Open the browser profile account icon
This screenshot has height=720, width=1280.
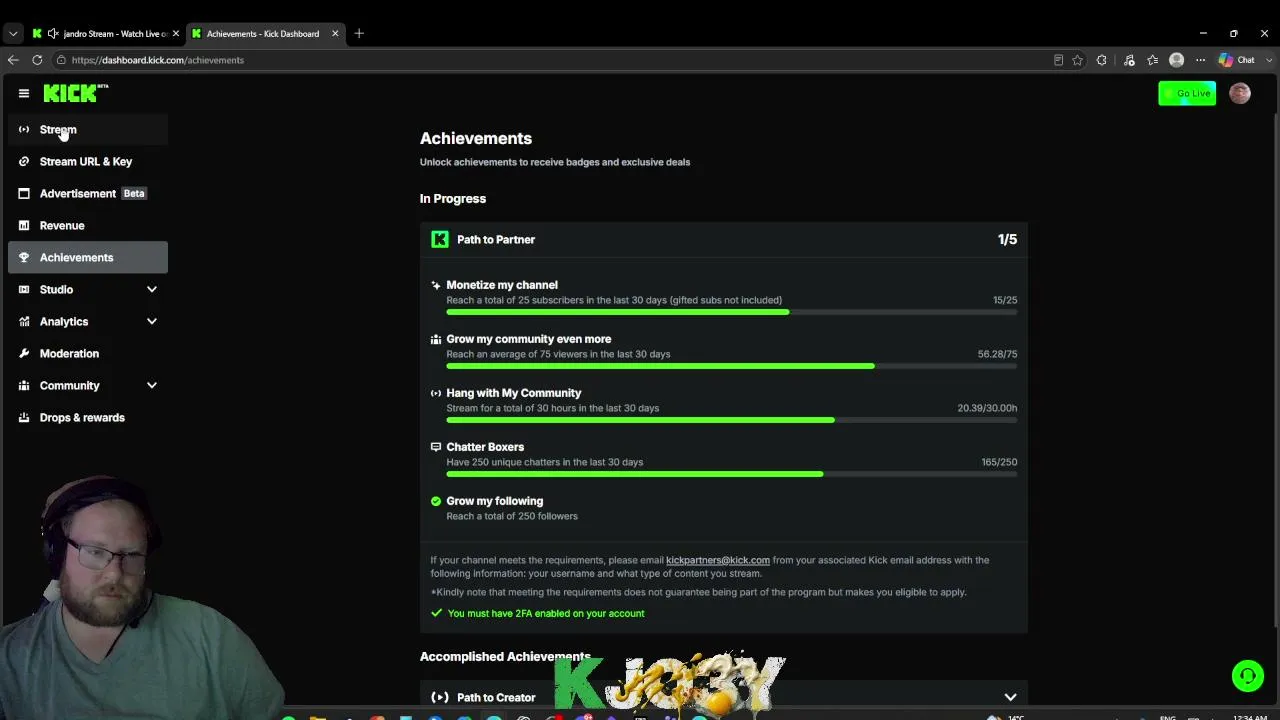click(x=1177, y=60)
